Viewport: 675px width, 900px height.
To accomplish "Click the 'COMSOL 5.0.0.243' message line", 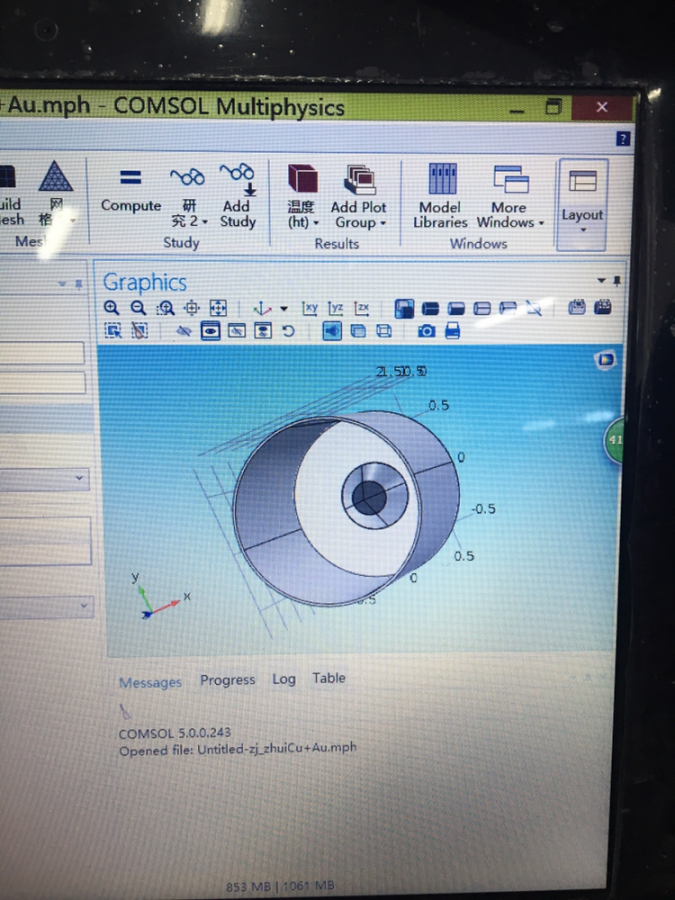I will click(x=174, y=733).
